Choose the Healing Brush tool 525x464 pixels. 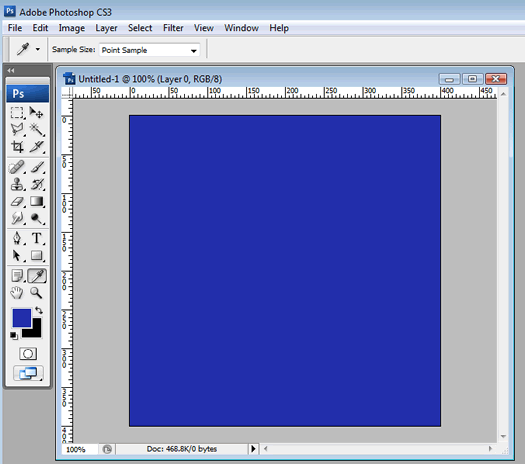coord(17,167)
